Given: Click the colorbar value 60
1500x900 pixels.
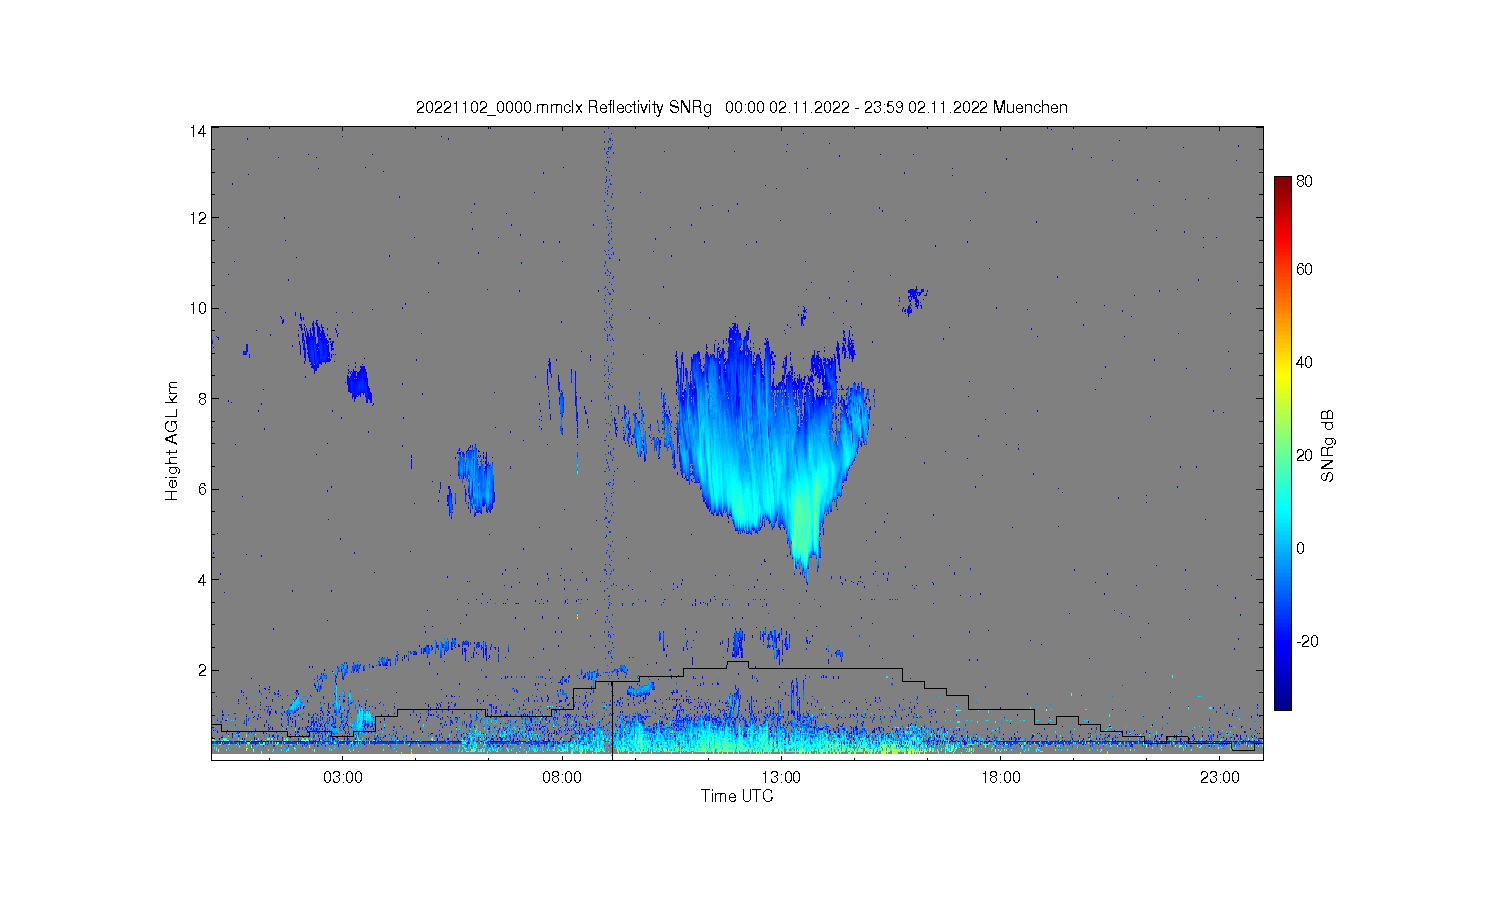Looking at the screenshot, I should point(1304,269).
